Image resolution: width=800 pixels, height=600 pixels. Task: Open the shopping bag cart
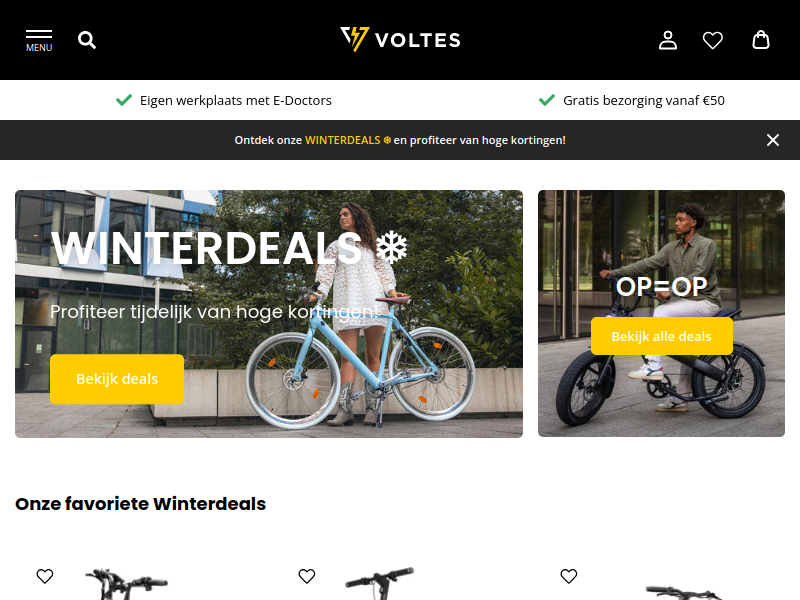[761, 40]
